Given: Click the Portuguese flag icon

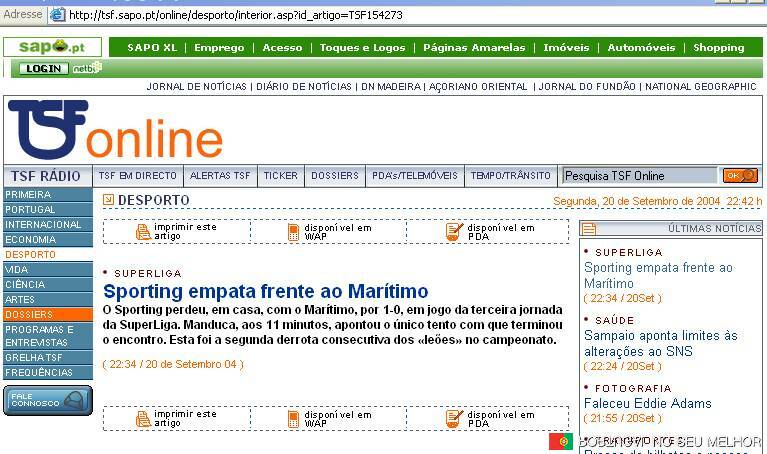Looking at the screenshot, I should click(561, 441).
